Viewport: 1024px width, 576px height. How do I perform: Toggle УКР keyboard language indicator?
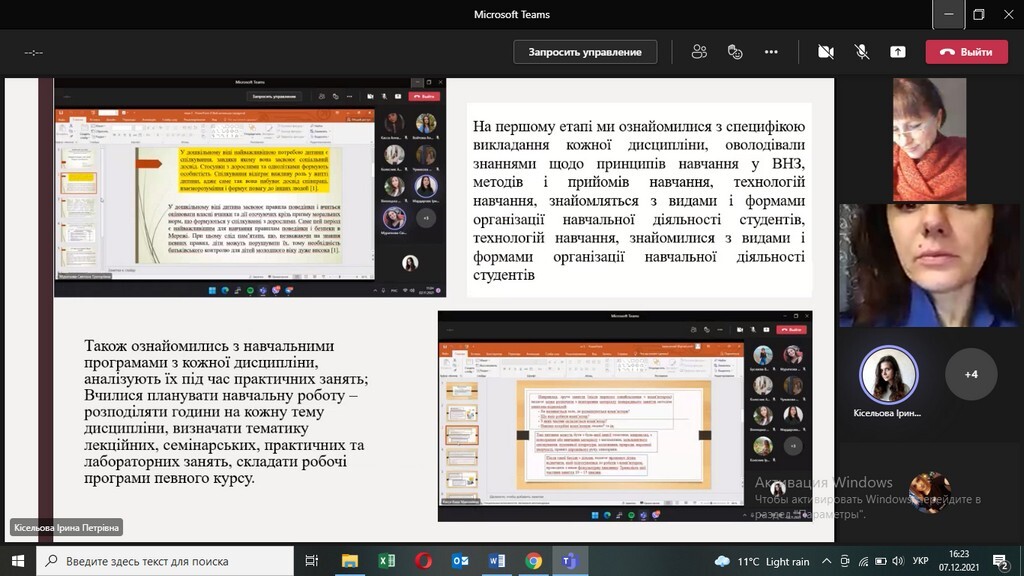pyautogui.click(x=921, y=561)
